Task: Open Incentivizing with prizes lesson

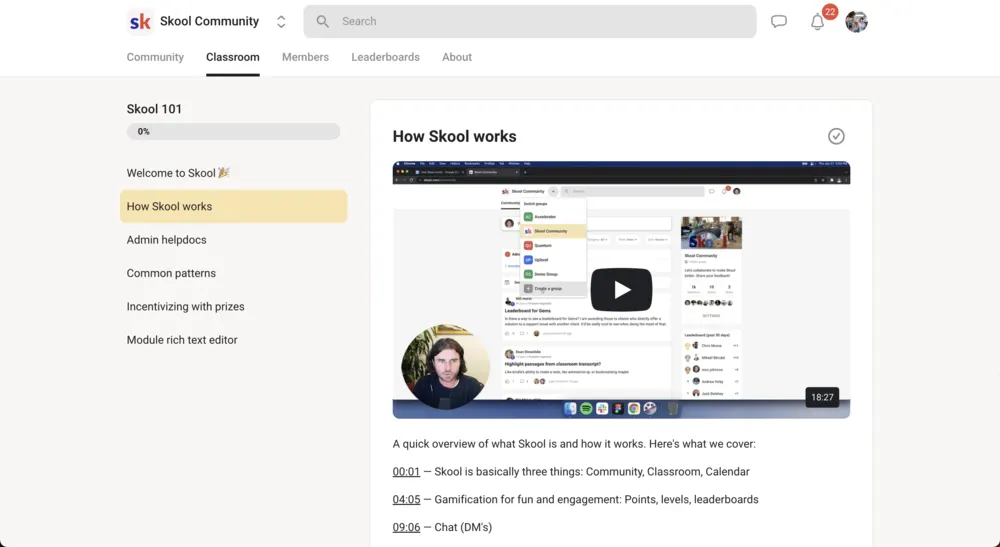Action: (x=186, y=307)
